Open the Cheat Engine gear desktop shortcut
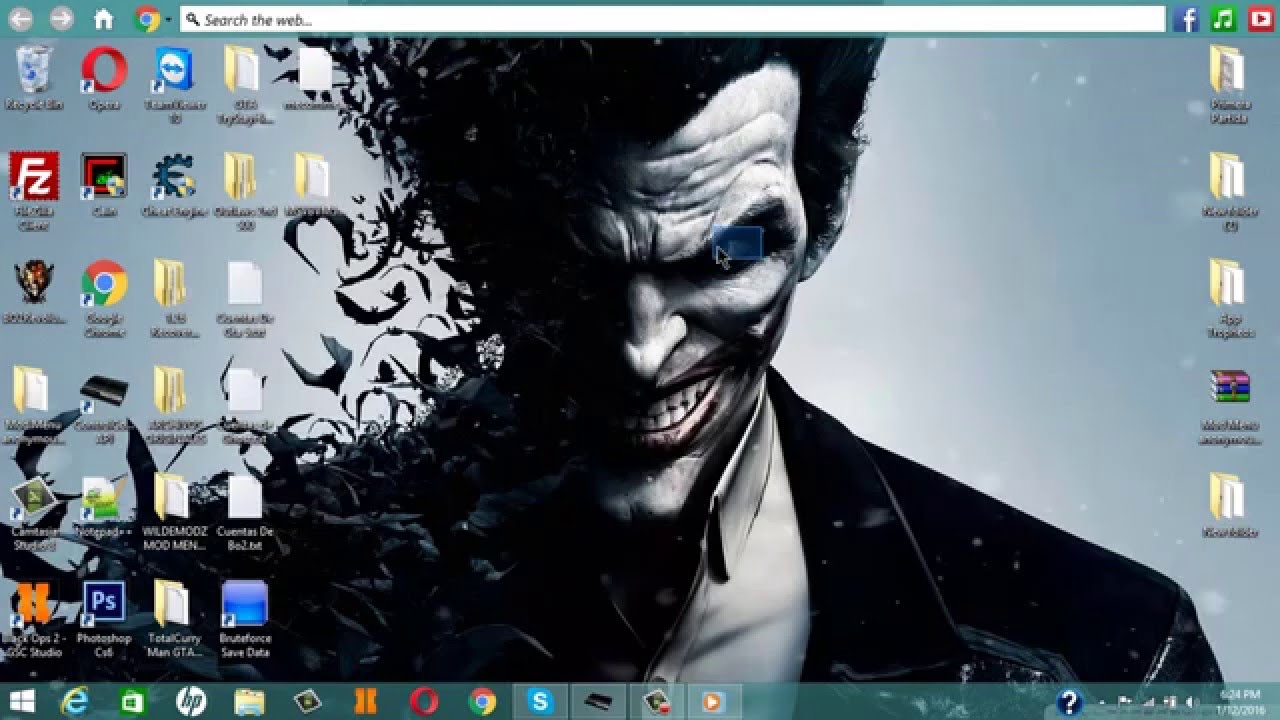Image resolution: width=1280 pixels, height=720 pixels. tap(174, 185)
